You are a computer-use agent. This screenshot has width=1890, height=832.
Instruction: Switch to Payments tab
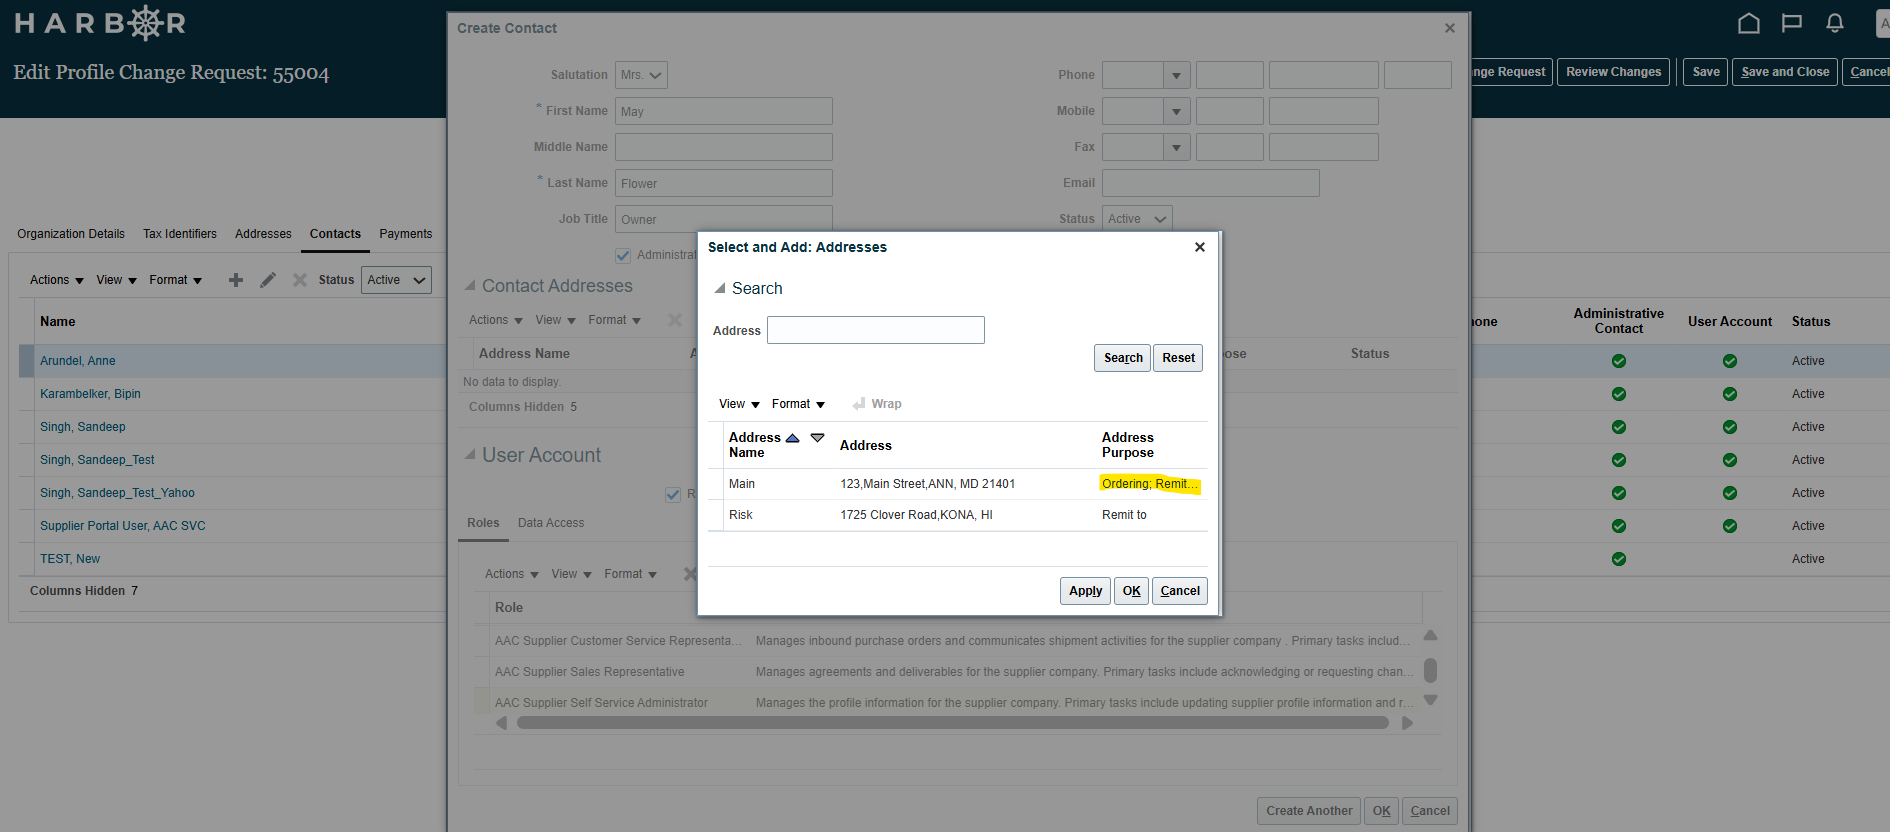coord(406,234)
